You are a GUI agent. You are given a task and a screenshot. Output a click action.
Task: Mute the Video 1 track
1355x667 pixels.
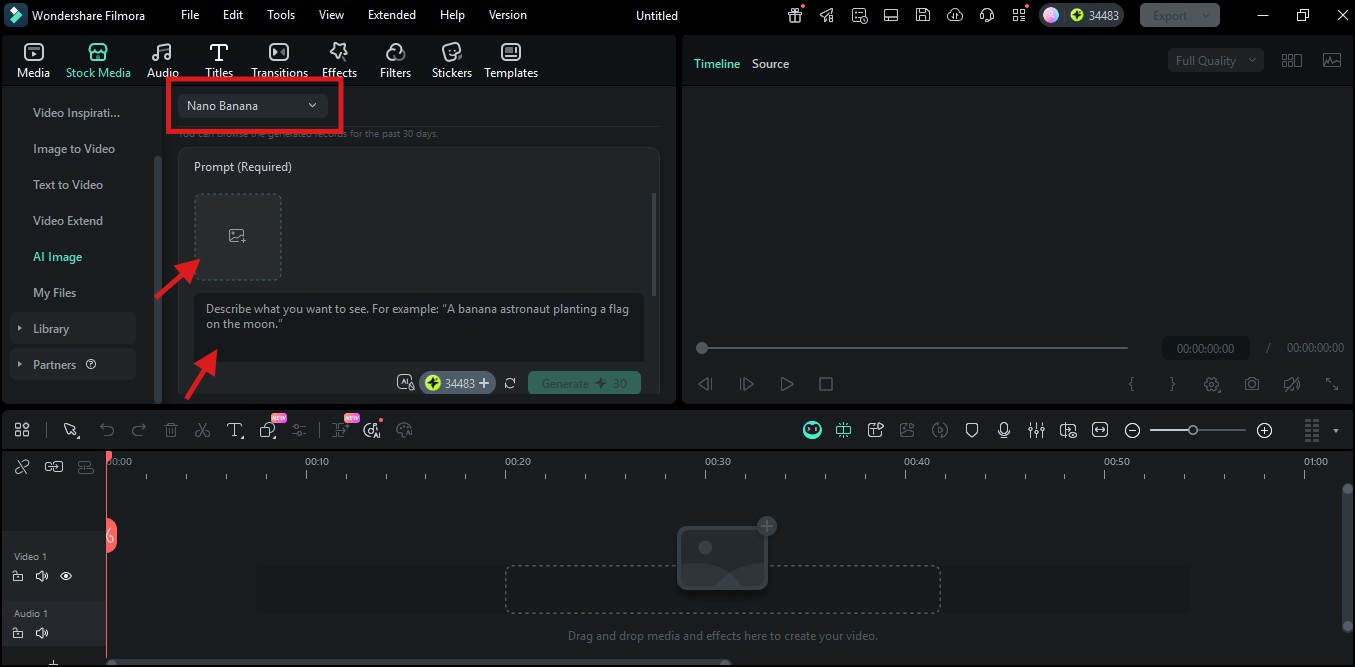coord(42,576)
